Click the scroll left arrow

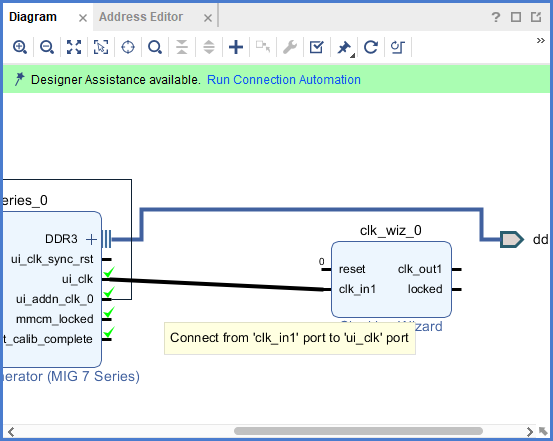point(11,431)
